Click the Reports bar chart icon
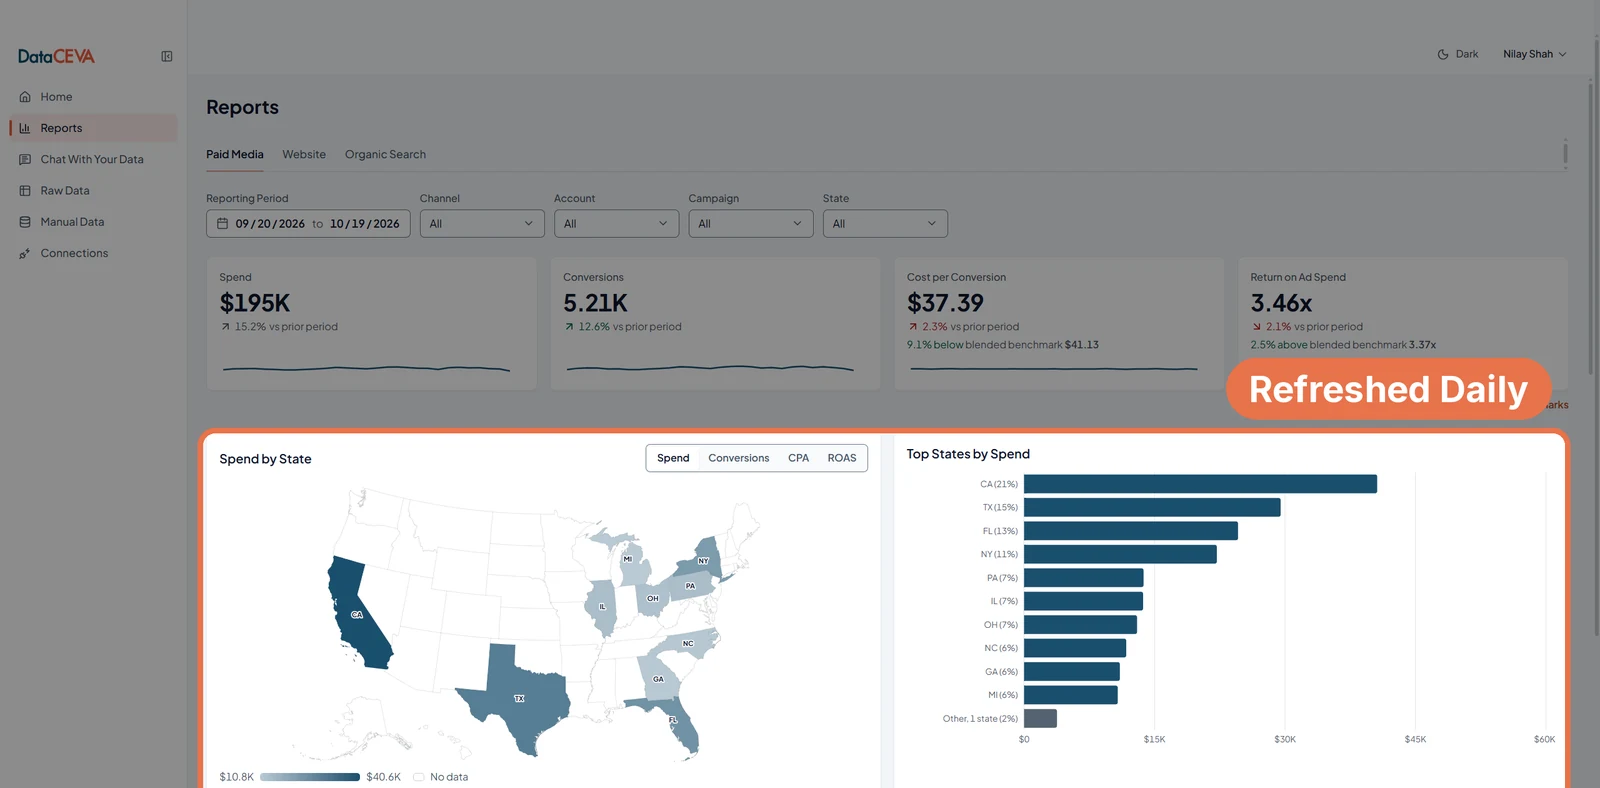Image resolution: width=1600 pixels, height=788 pixels. (25, 128)
